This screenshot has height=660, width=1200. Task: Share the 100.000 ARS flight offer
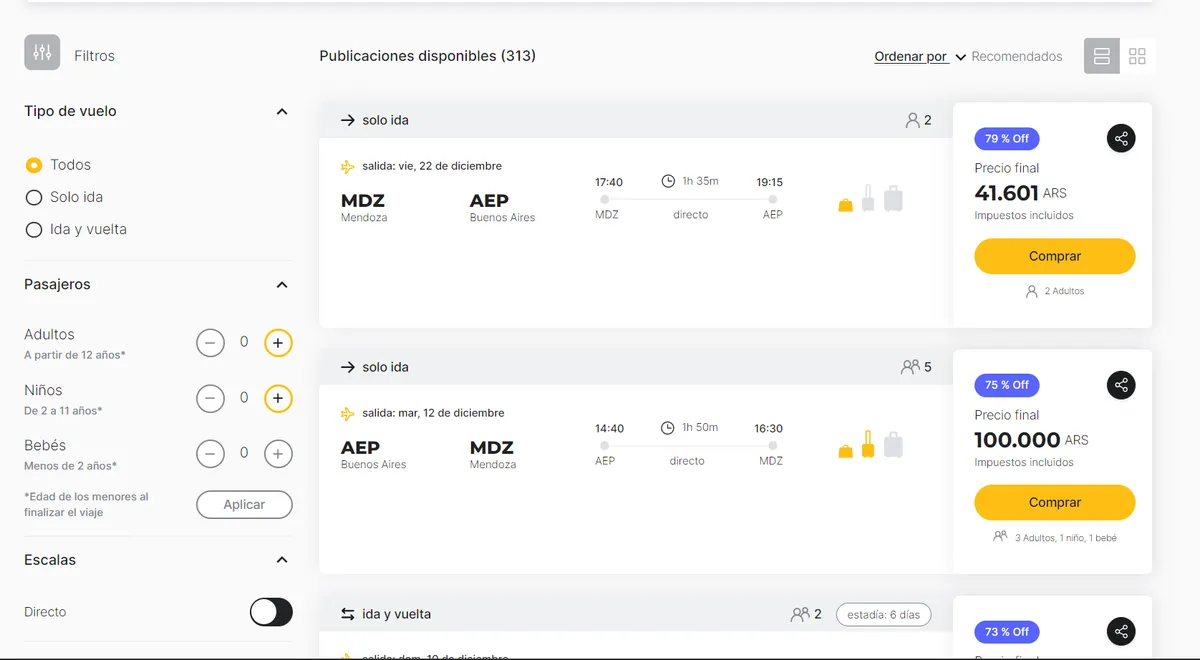(x=1121, y=385)
